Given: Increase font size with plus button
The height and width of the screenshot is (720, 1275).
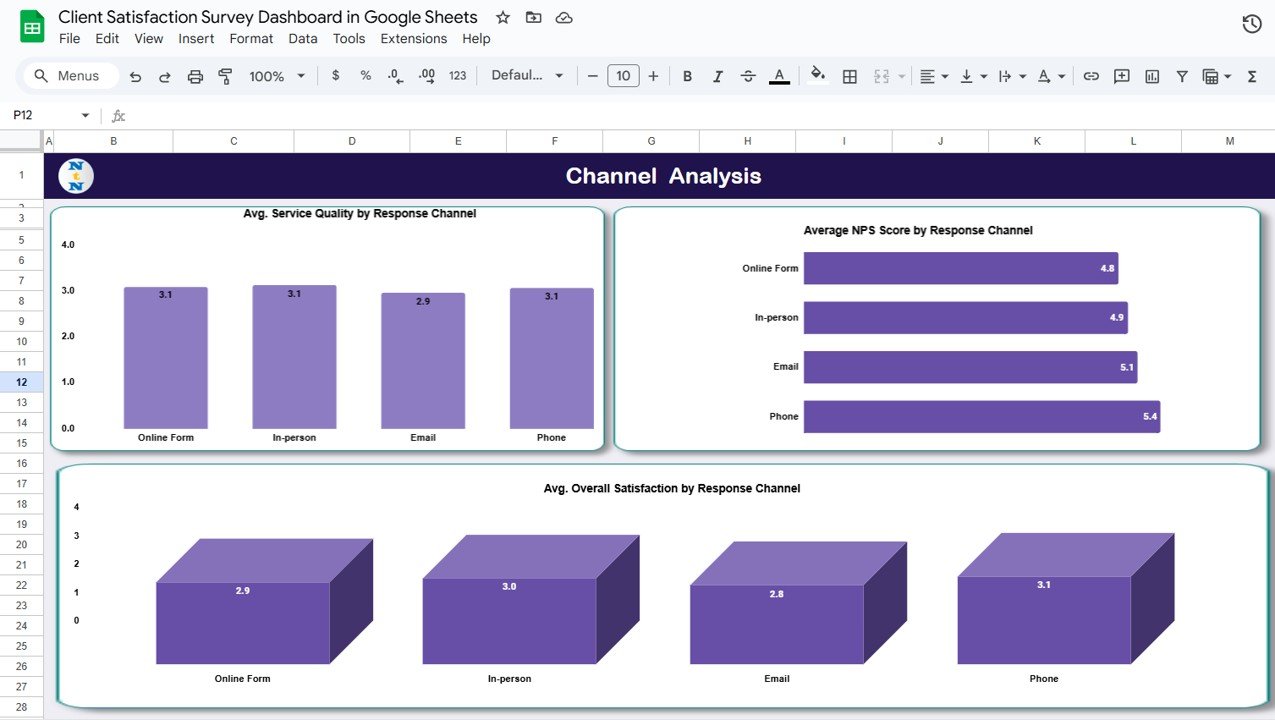Looking at the screenshot, I should tap(654, 76).
